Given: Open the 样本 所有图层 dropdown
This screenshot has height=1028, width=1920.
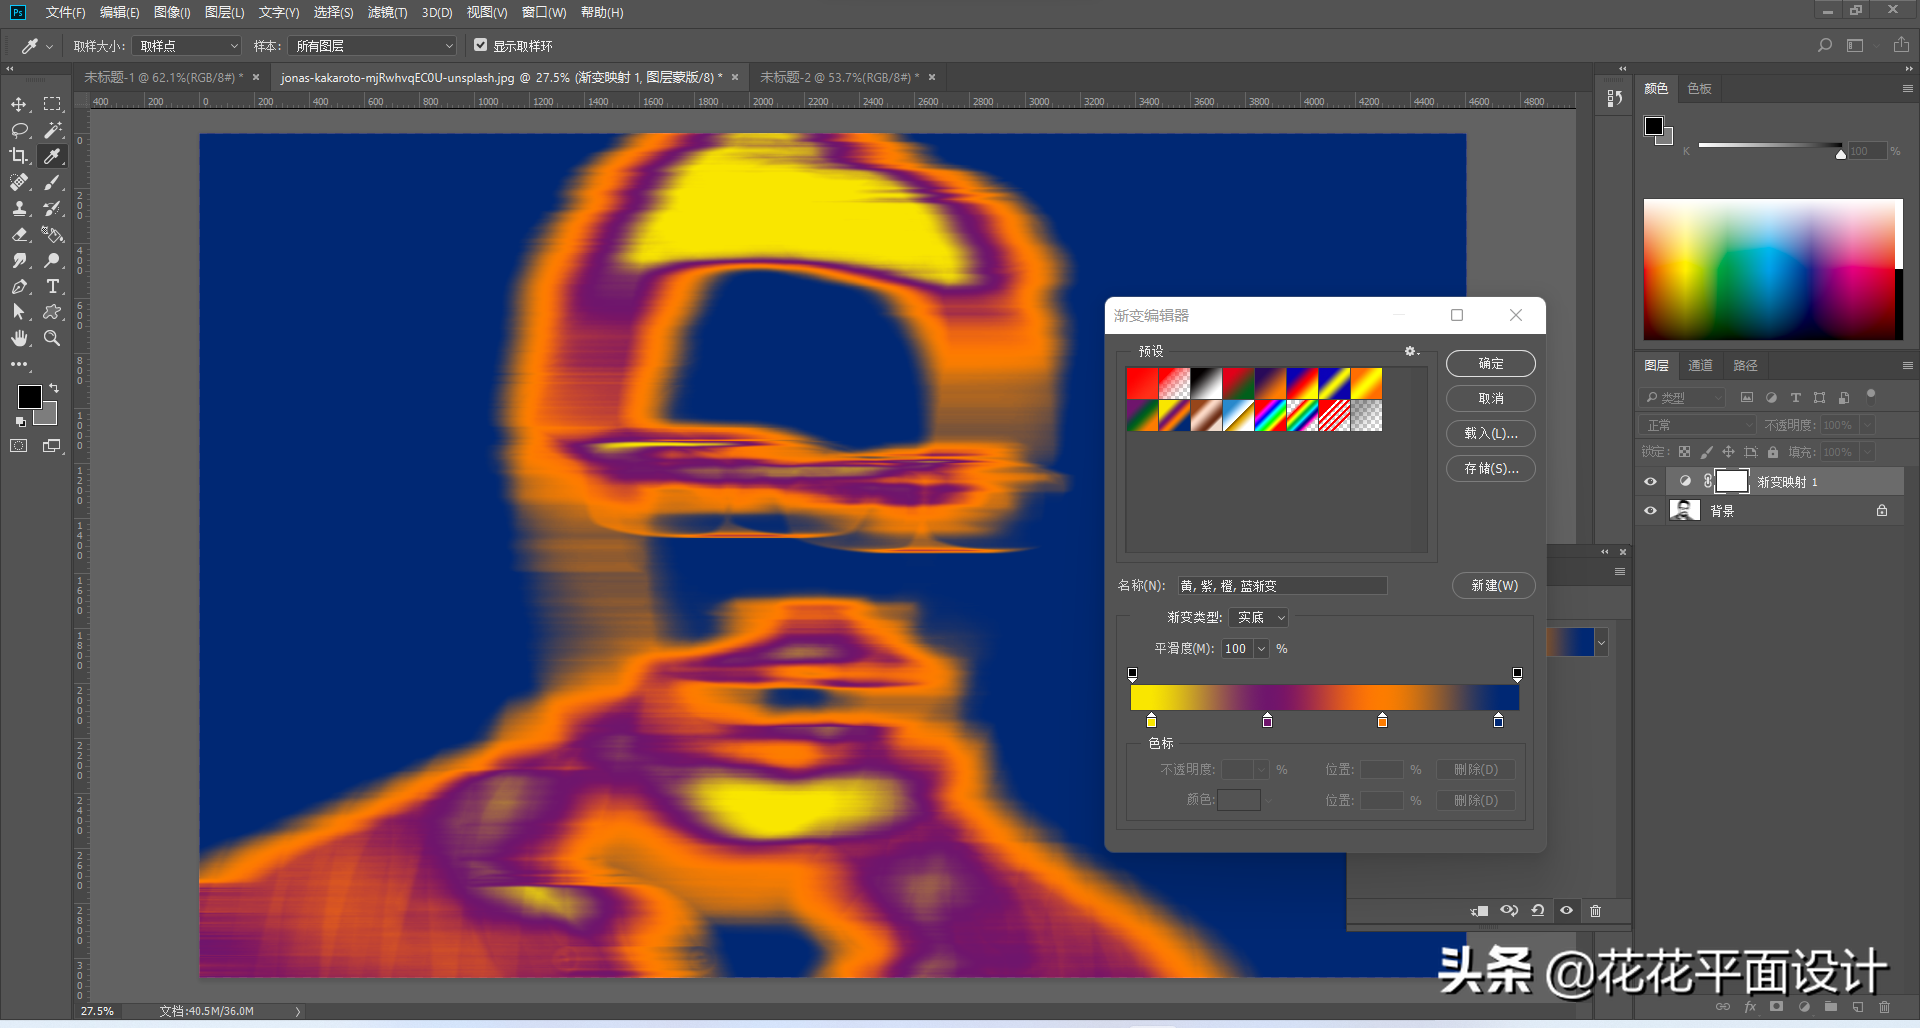Looking at the screenshot, I should [x=372, y=46].
